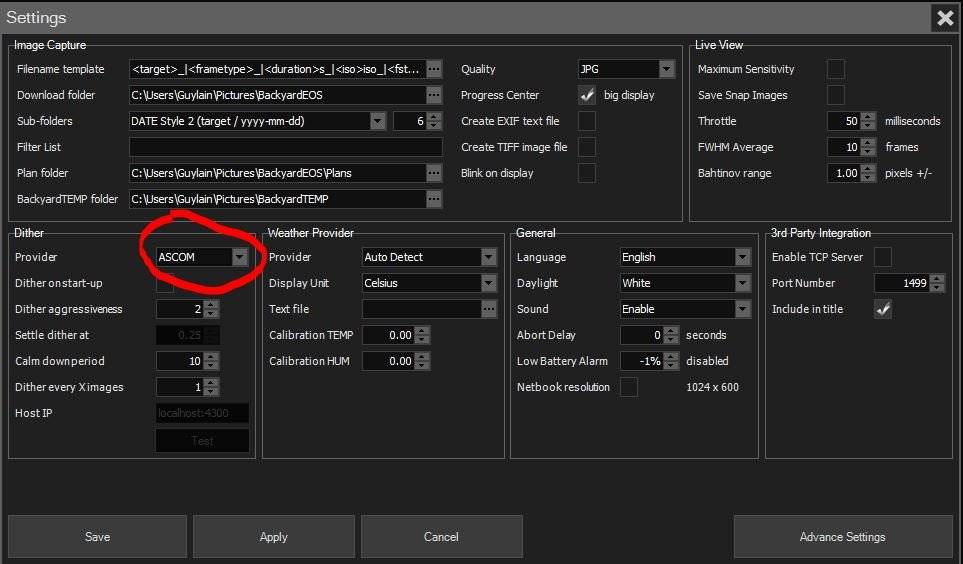Adjust the Dither aggressiveness stepper

pyautogui.click(x=211, y=308)
